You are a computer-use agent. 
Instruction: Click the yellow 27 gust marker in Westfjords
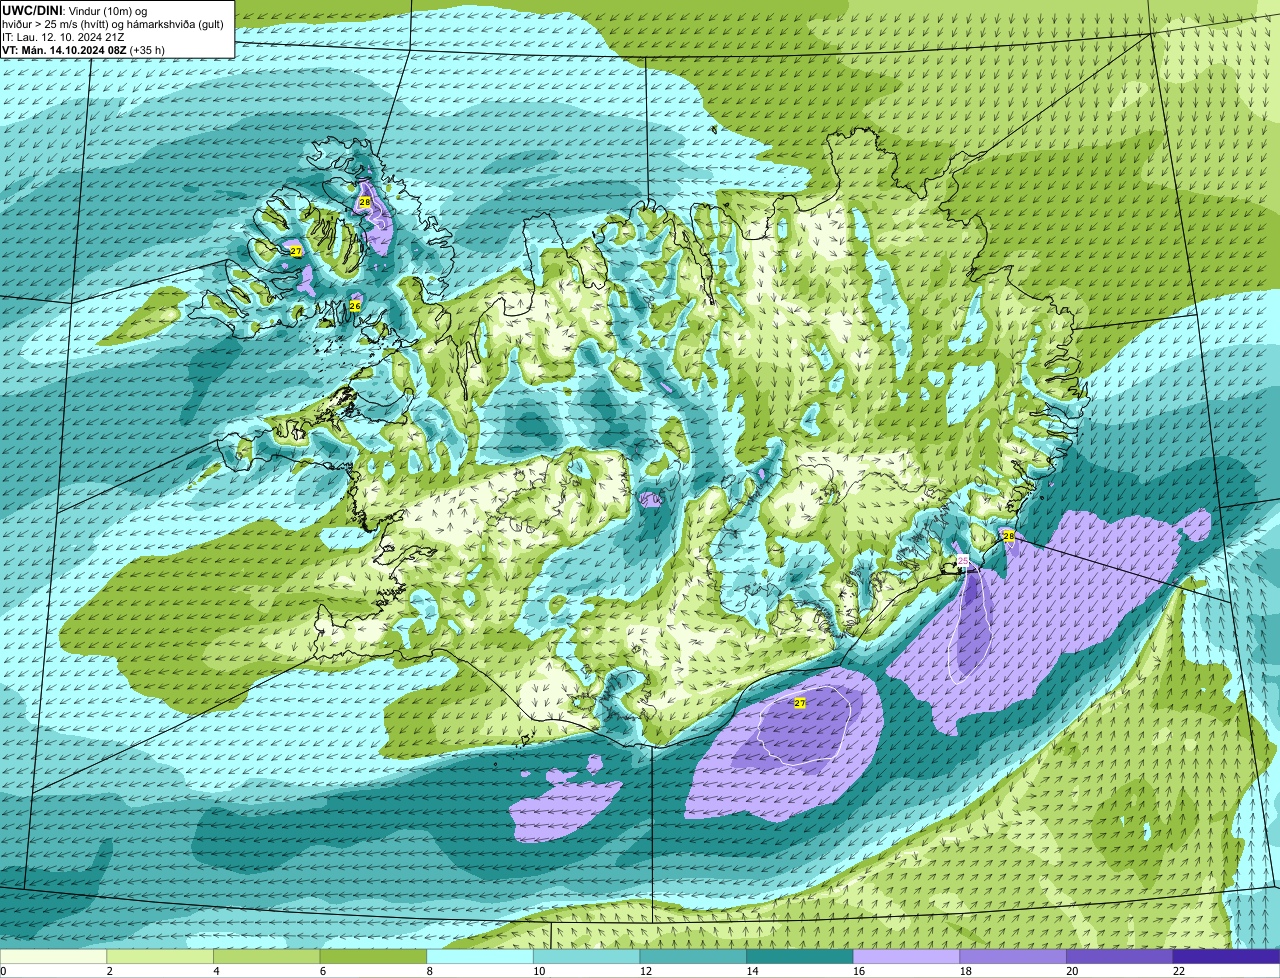point(296,251)
